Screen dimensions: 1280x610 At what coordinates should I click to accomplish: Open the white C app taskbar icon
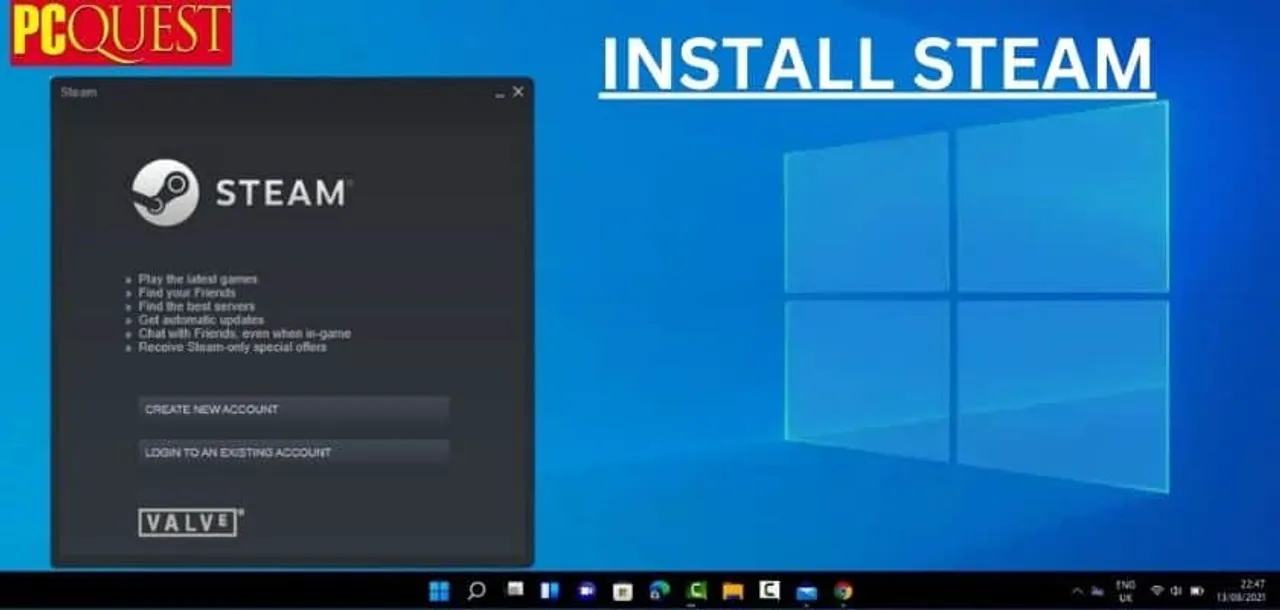pos(769,589)
